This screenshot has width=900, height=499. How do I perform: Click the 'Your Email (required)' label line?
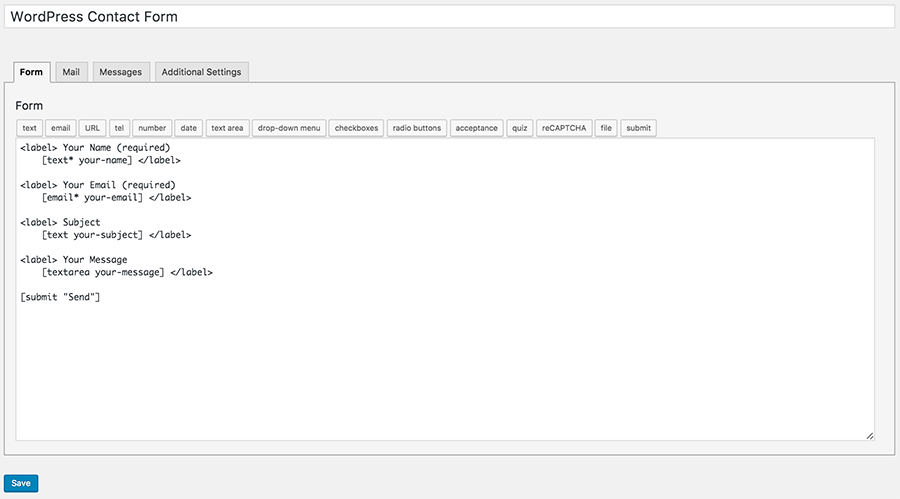tap(98, 185)
